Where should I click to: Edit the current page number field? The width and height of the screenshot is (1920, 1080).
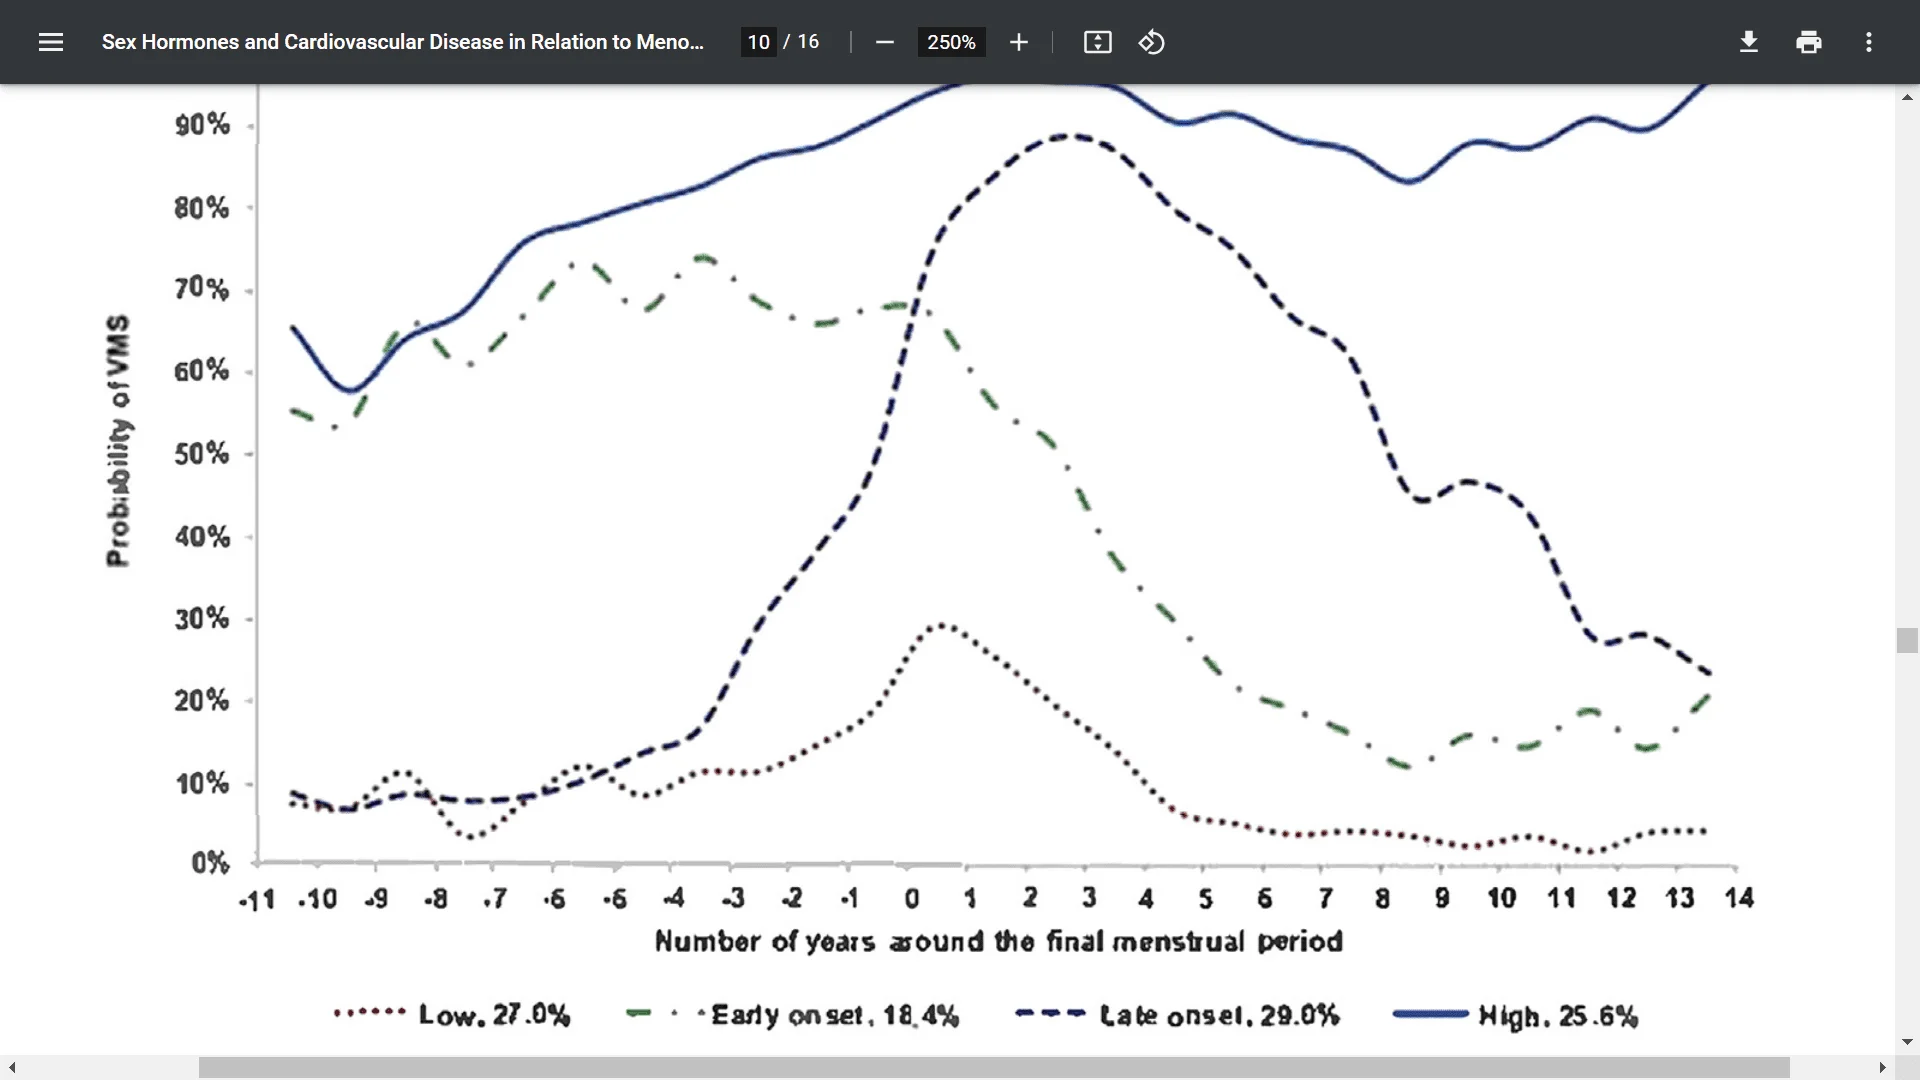(x=758, y=42)
